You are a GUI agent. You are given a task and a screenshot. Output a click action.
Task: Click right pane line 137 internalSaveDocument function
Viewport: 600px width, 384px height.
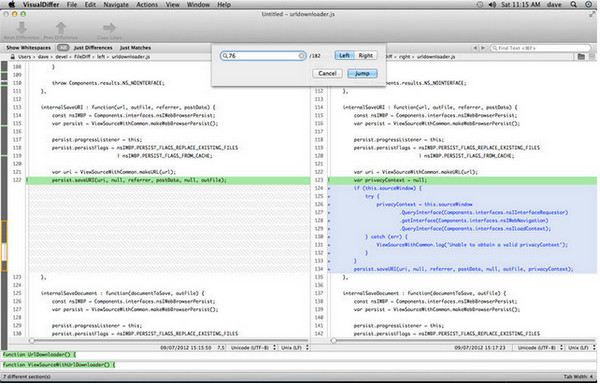coord(424,293)
